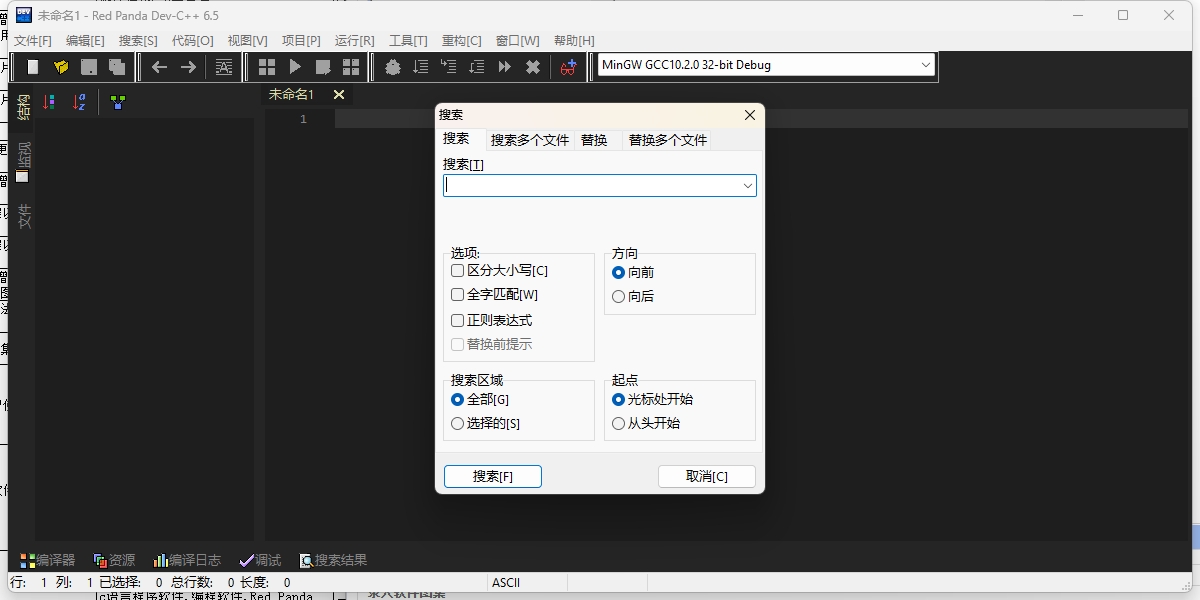Click the Step Out debug icon

point(477,67)
